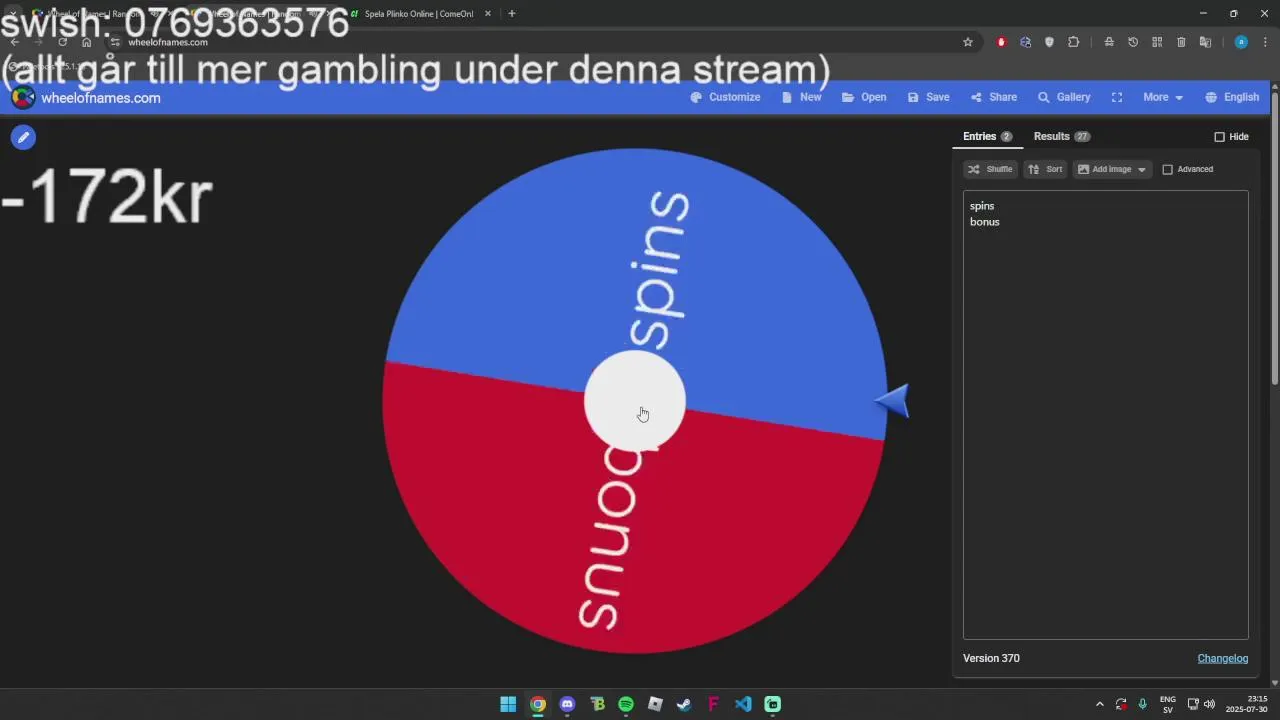The width and height of the screenshot is (1280, 720).
Task: Open Visual Studio Code from the taskbar
Action: pos(743,704)
